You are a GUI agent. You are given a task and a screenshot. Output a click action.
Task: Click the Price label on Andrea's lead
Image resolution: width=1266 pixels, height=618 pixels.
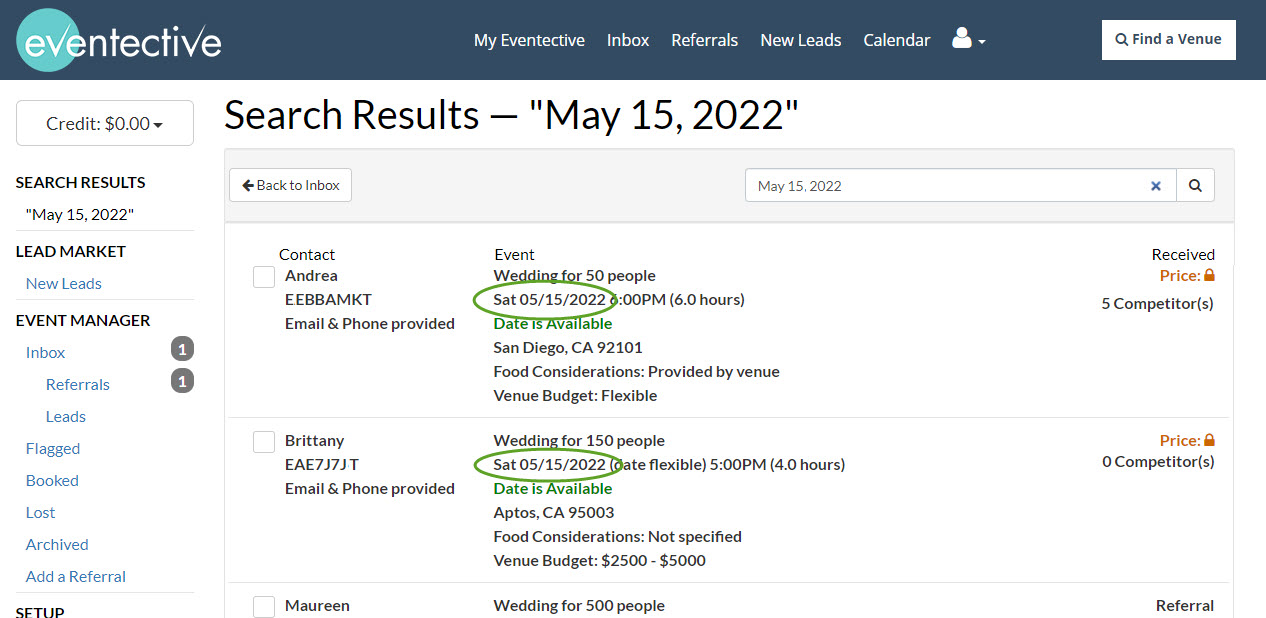[1180, 275]
